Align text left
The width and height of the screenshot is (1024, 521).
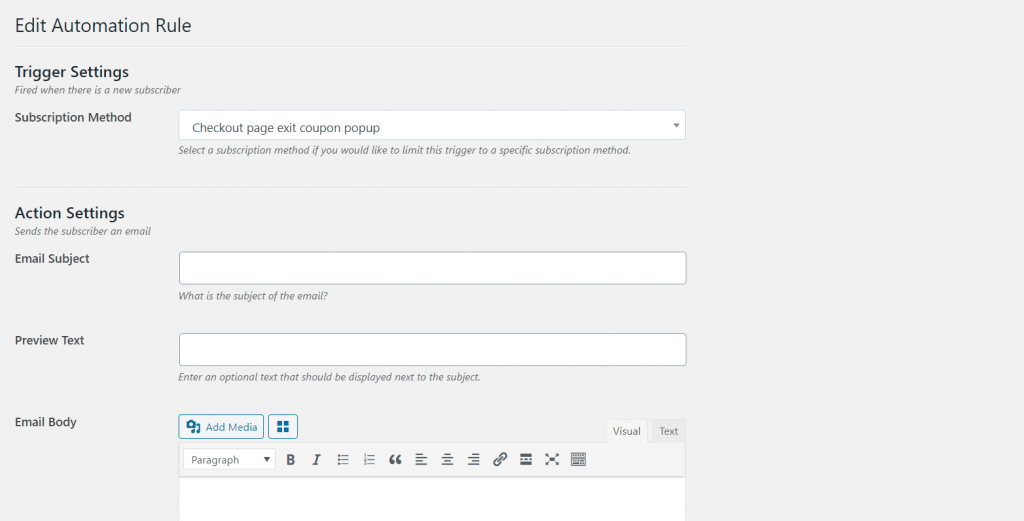421,460
